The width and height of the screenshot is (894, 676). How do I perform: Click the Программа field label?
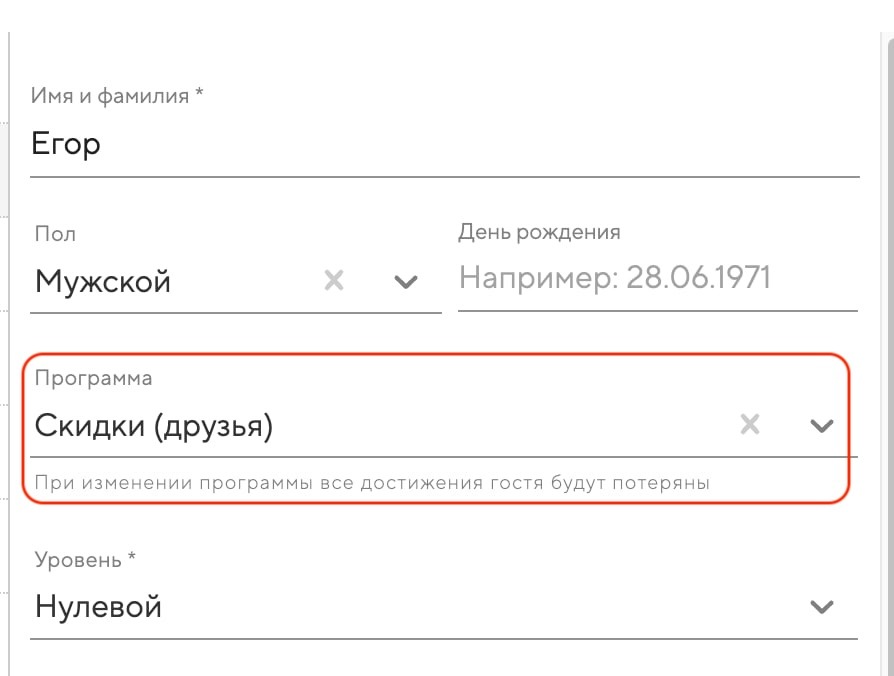(93, 379)
